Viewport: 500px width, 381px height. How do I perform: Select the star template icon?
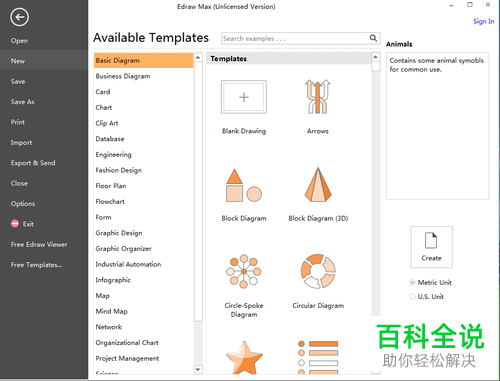tap(244, 357)
